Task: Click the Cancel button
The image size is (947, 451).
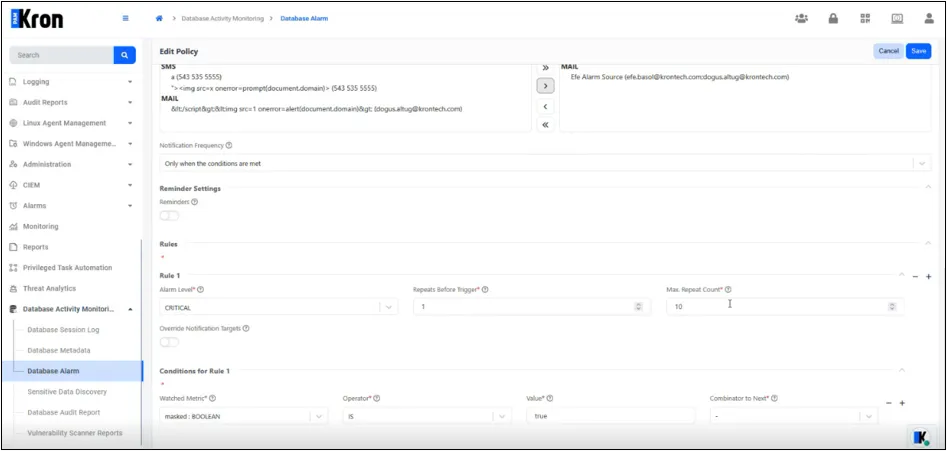Action: pyautogui.click(x=888, y=51)
